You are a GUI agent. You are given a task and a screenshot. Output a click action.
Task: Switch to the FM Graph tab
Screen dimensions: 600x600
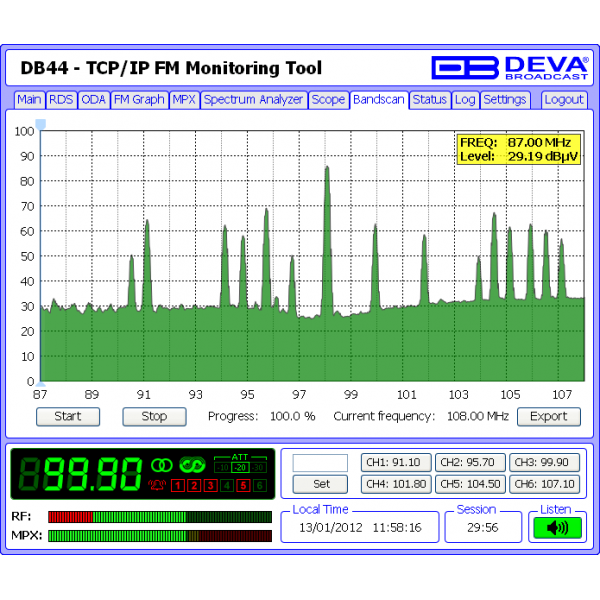coord(139,100)
